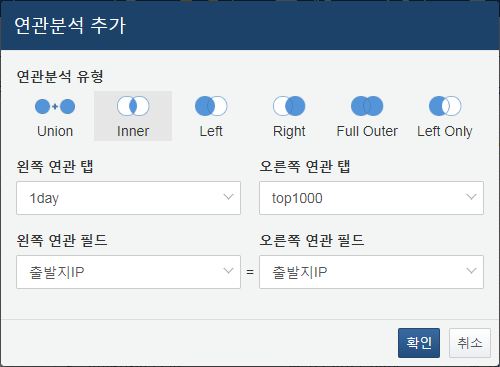Cancel with the 취소 button
Viewport: 500px width, 367px height.
470,343
